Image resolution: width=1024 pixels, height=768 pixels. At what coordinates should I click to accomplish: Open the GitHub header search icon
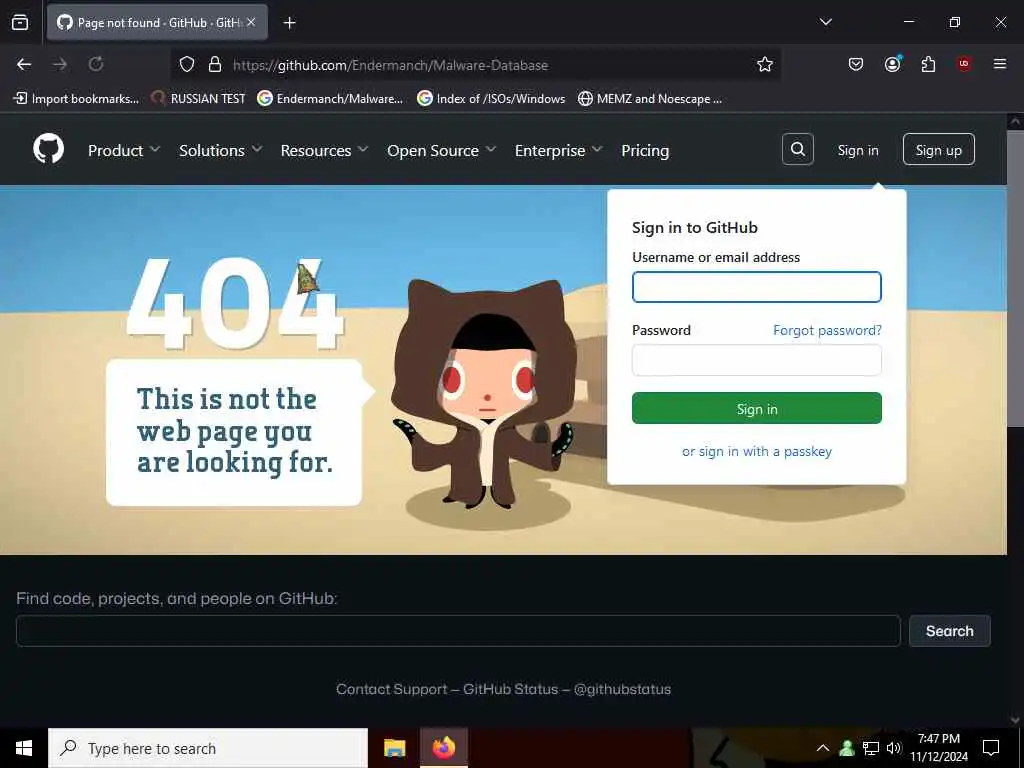(797, 150)
